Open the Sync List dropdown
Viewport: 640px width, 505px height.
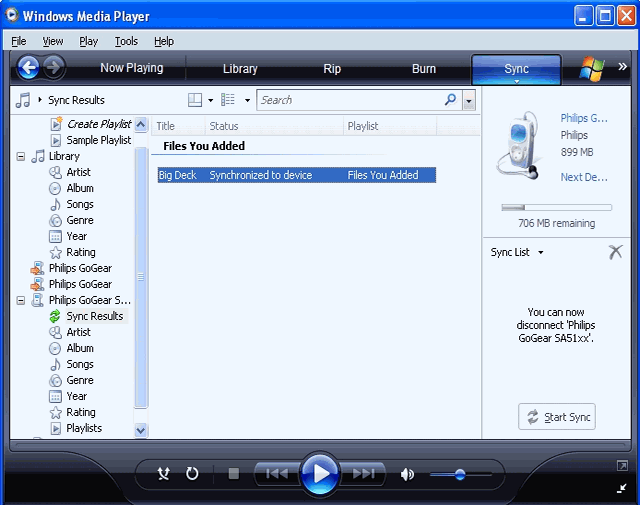tap(541, 252)
